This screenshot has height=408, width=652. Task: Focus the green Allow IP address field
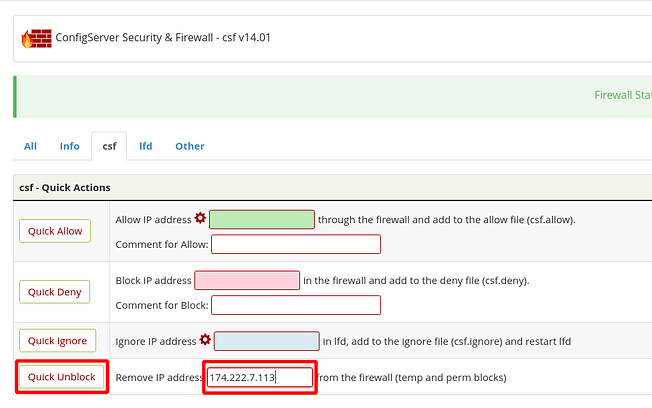(262, 219)
